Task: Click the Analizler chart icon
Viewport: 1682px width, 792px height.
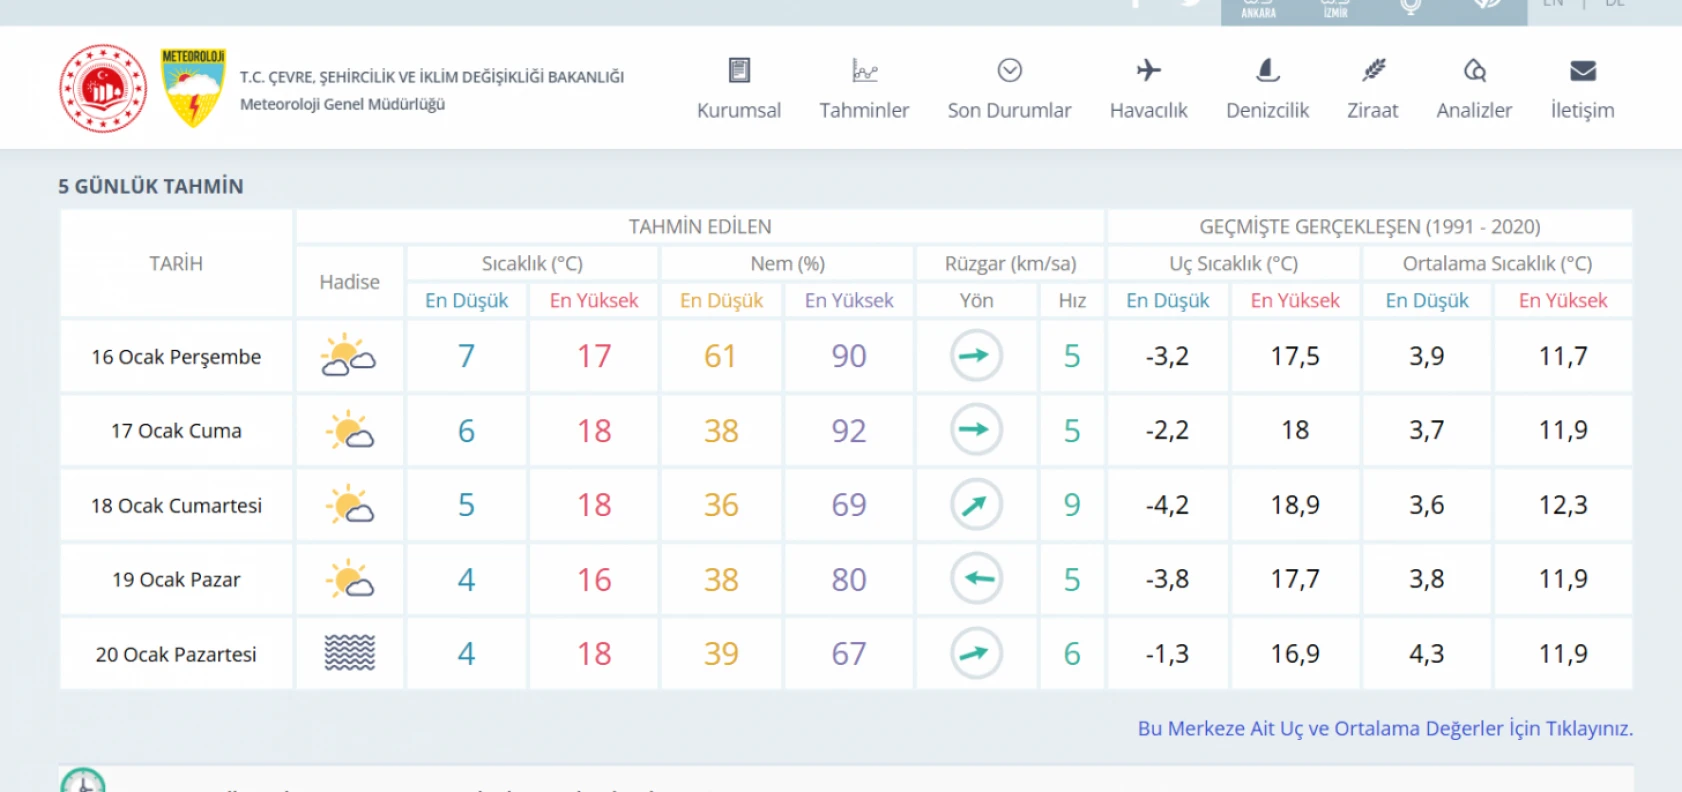Action: [1474, 70]
